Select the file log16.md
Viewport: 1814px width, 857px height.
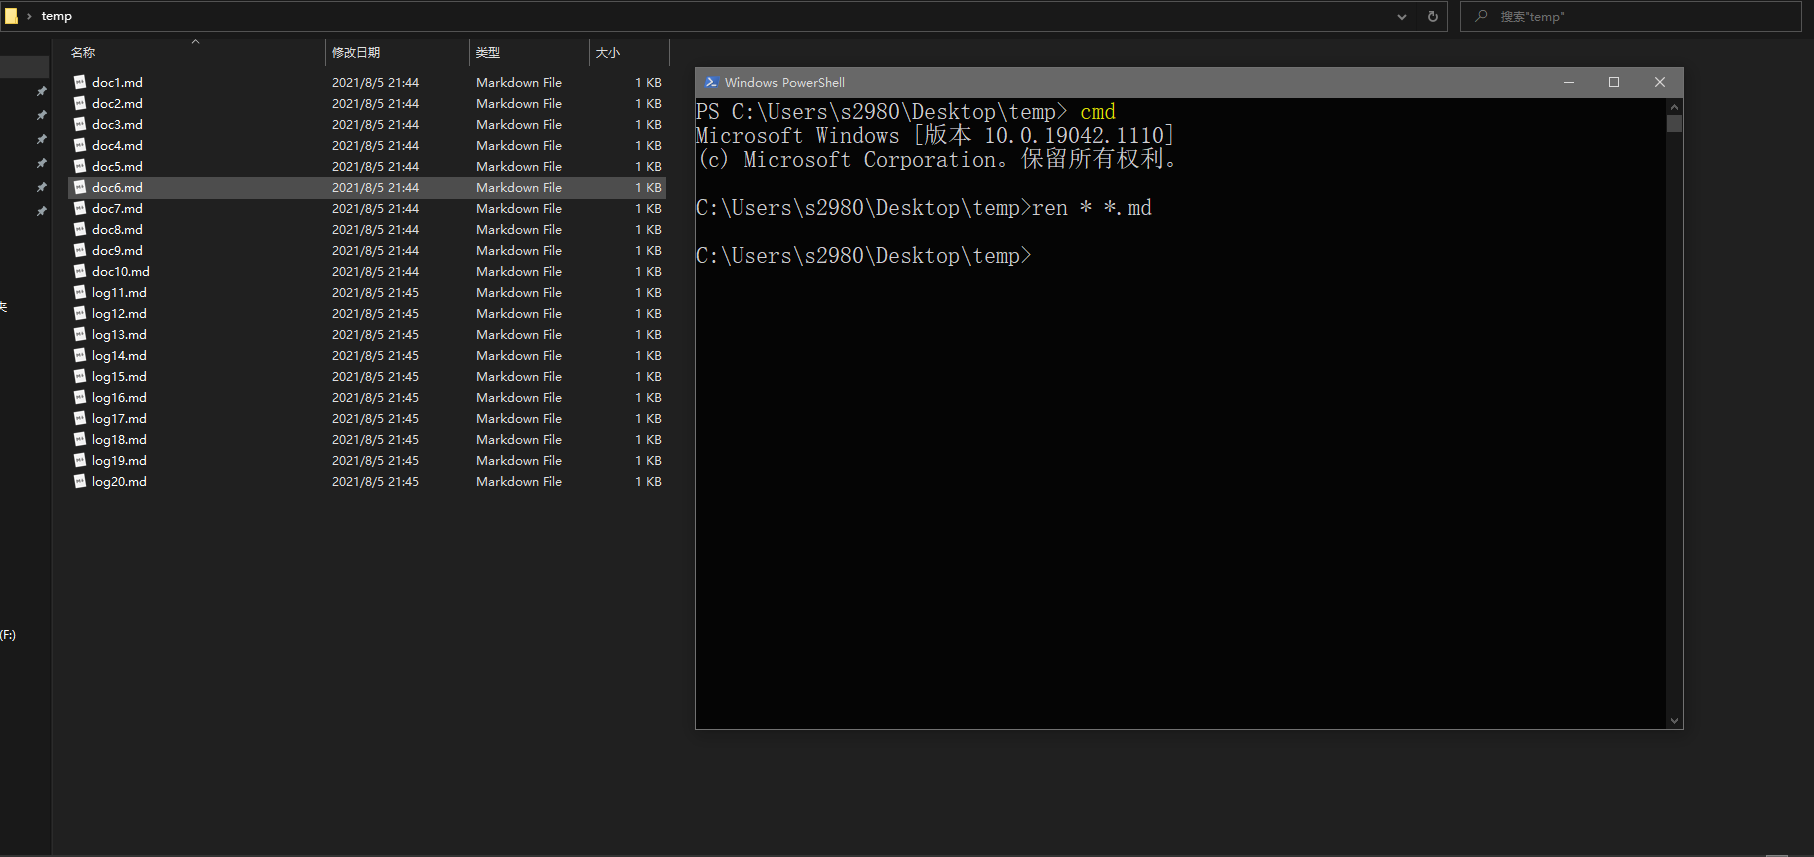(119, 397)
